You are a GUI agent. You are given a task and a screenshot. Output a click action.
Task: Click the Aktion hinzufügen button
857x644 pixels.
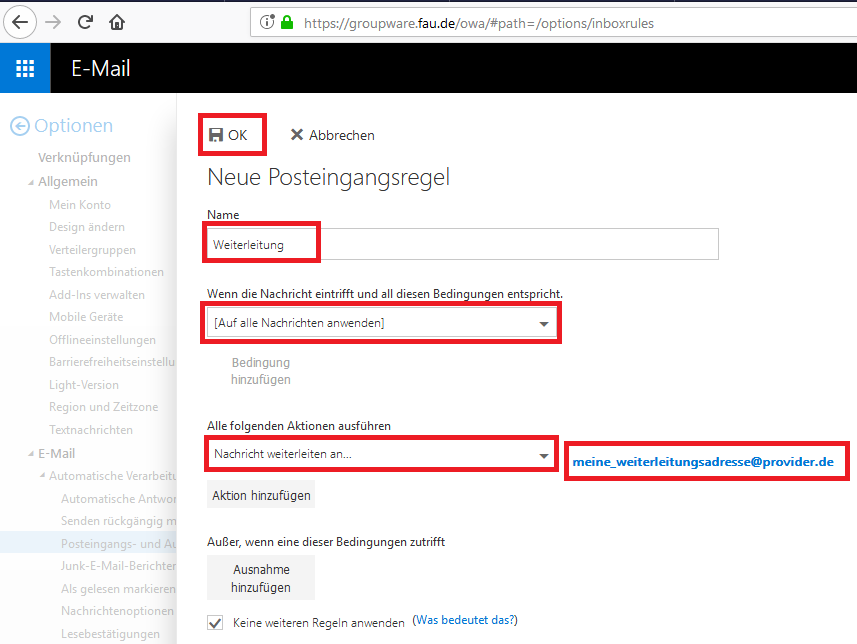click(x=261, y=495)
